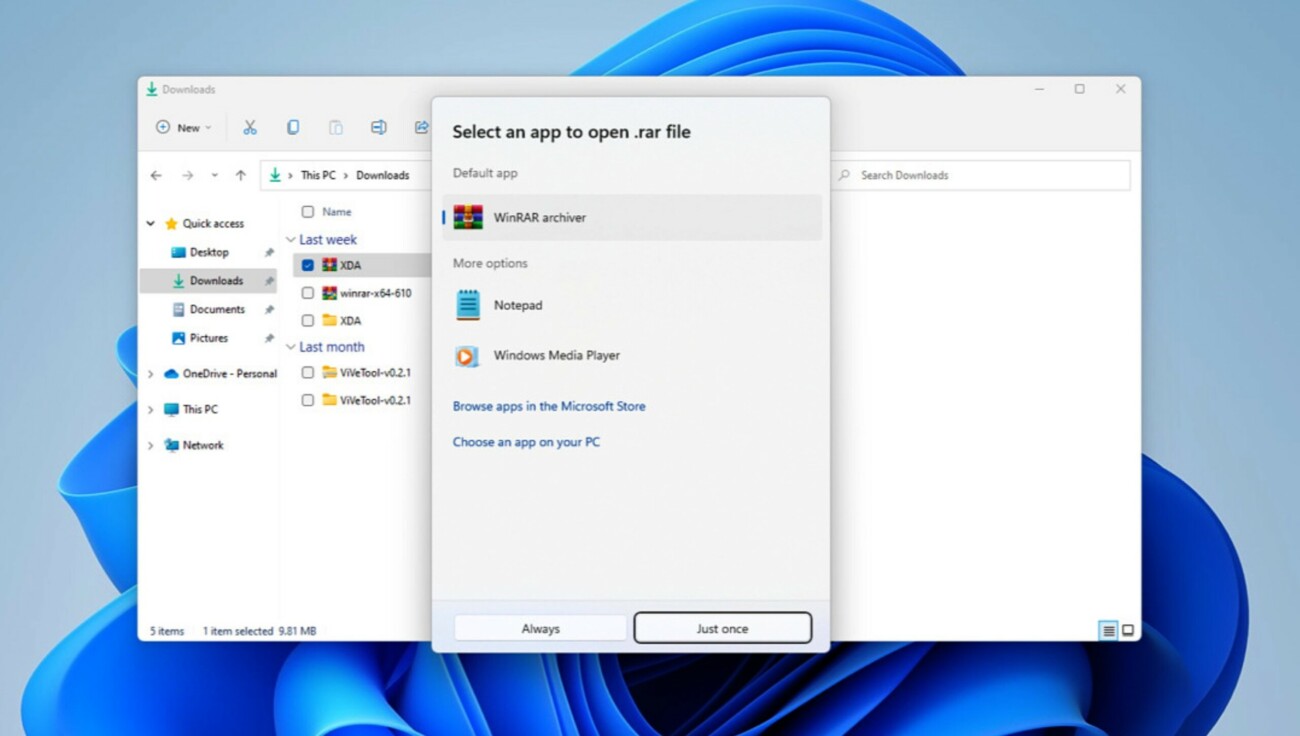Switch to large thumbnails view icon in status bar
The image size is (1300, 736).
tap(1128, 631)
